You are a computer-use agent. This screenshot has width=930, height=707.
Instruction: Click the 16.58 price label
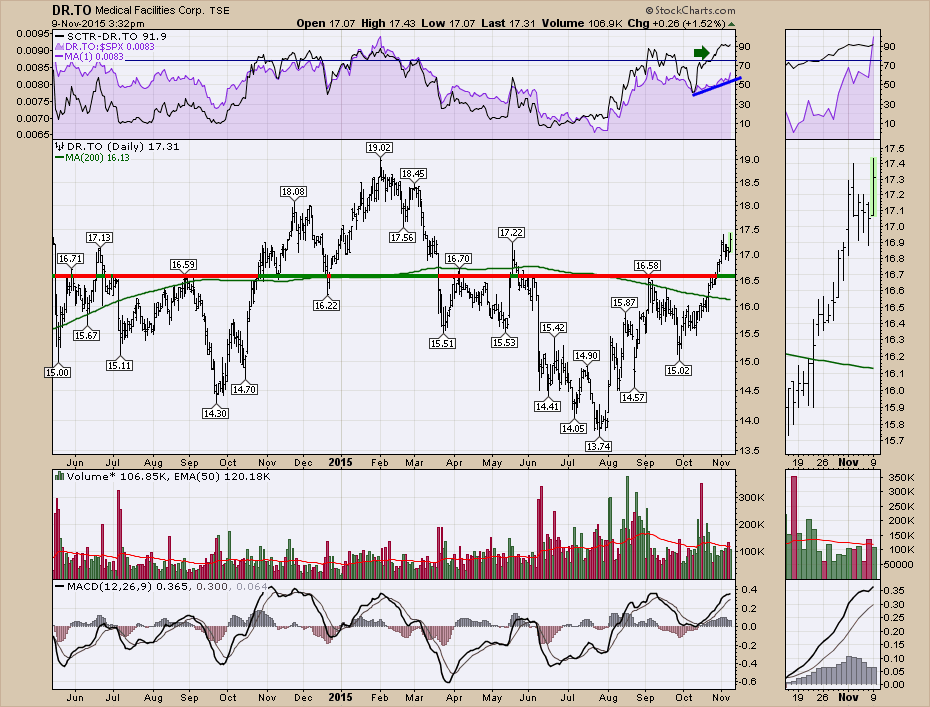(646, 265)
